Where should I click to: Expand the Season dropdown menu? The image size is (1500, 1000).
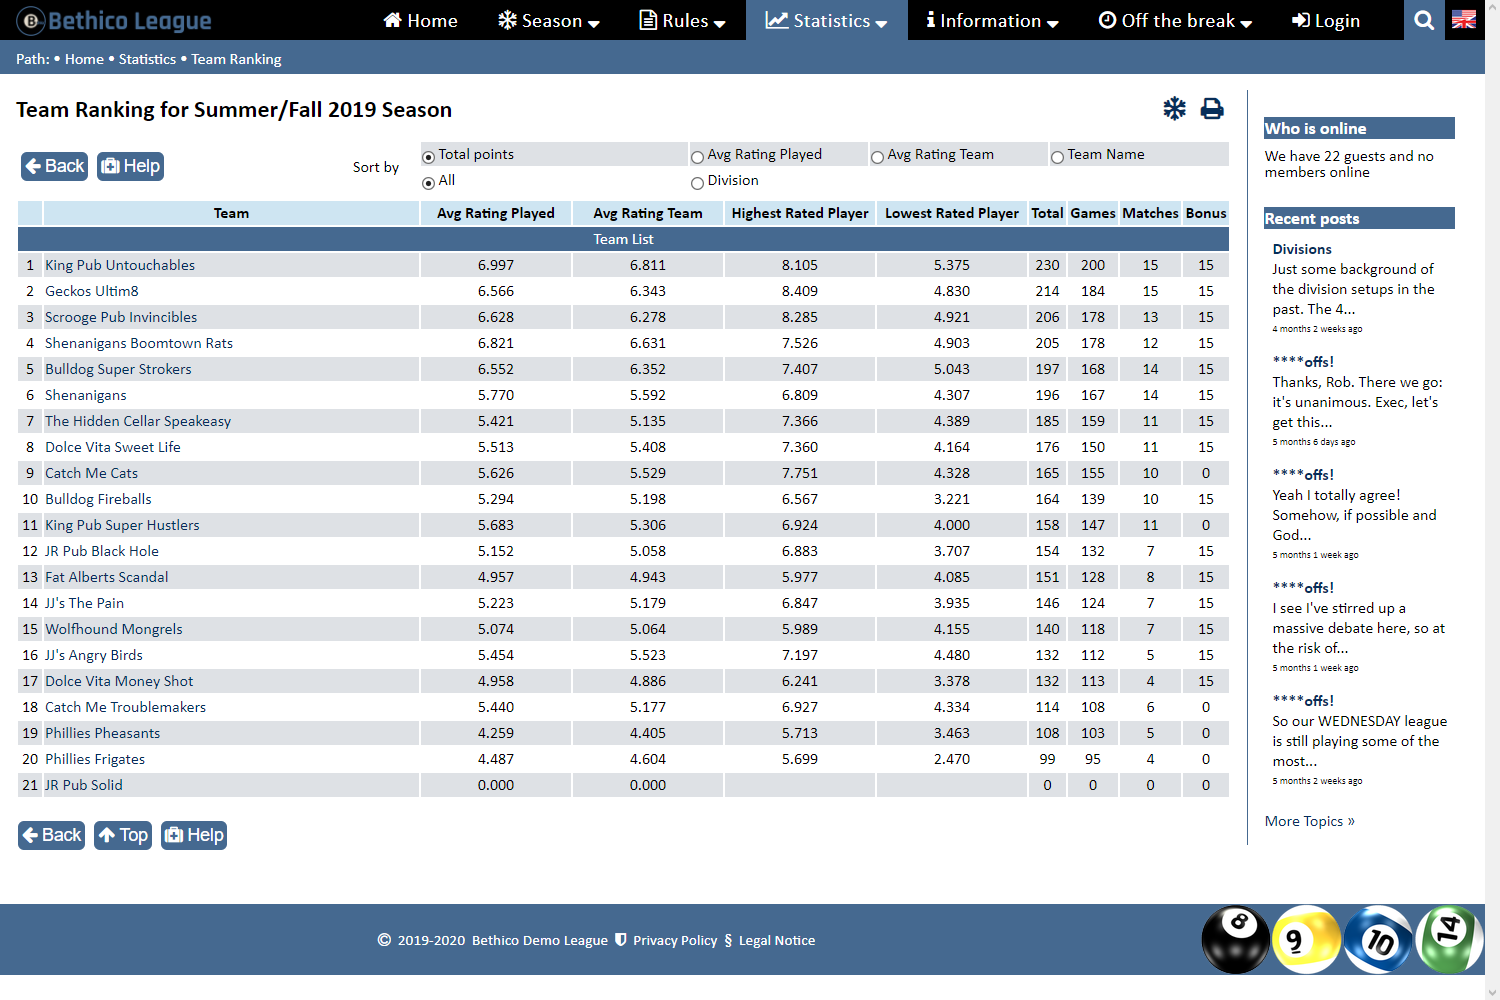click(549, 21)
